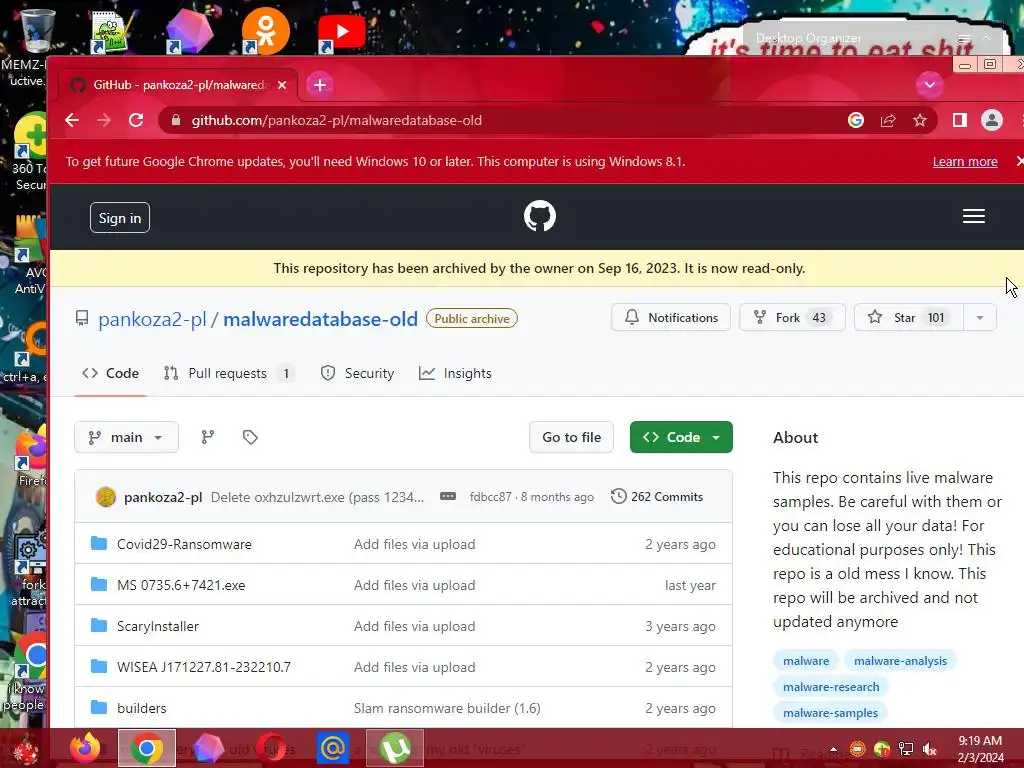
Task: Open uTorrent from the taskbar
Action: 395,748
